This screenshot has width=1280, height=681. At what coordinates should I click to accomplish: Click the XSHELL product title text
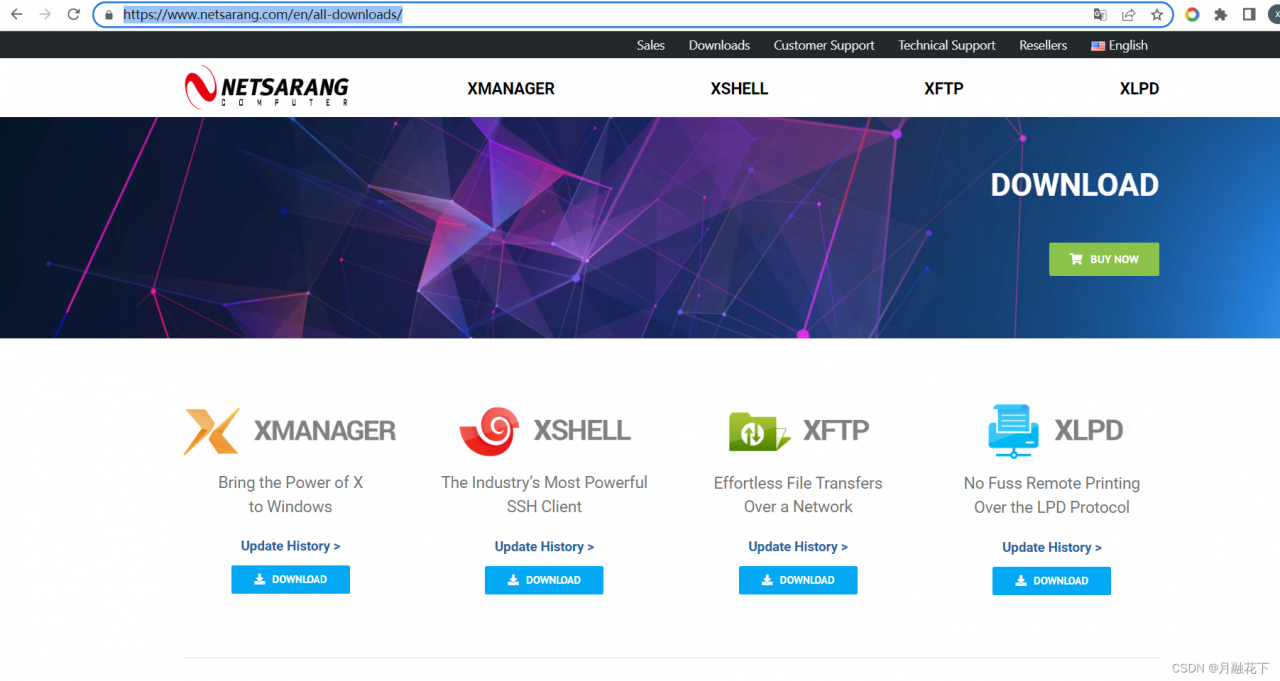click(x=582, y=431)
